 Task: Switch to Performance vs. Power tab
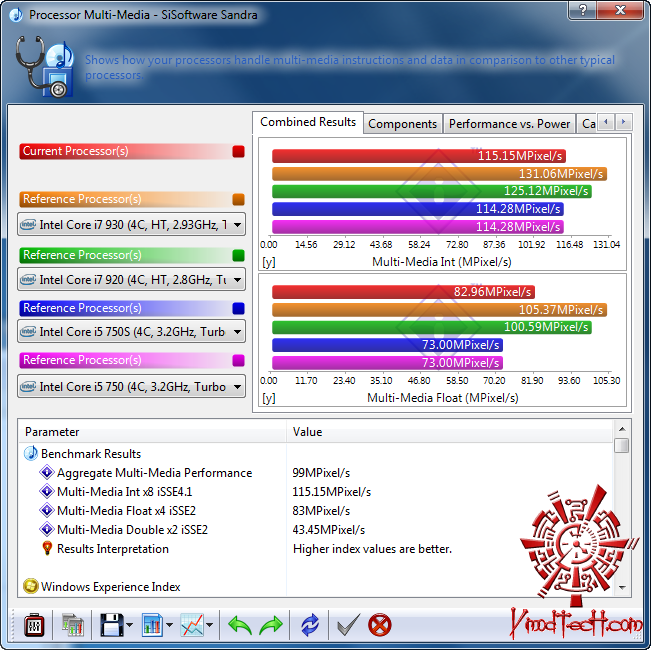(x=509, y=124)
